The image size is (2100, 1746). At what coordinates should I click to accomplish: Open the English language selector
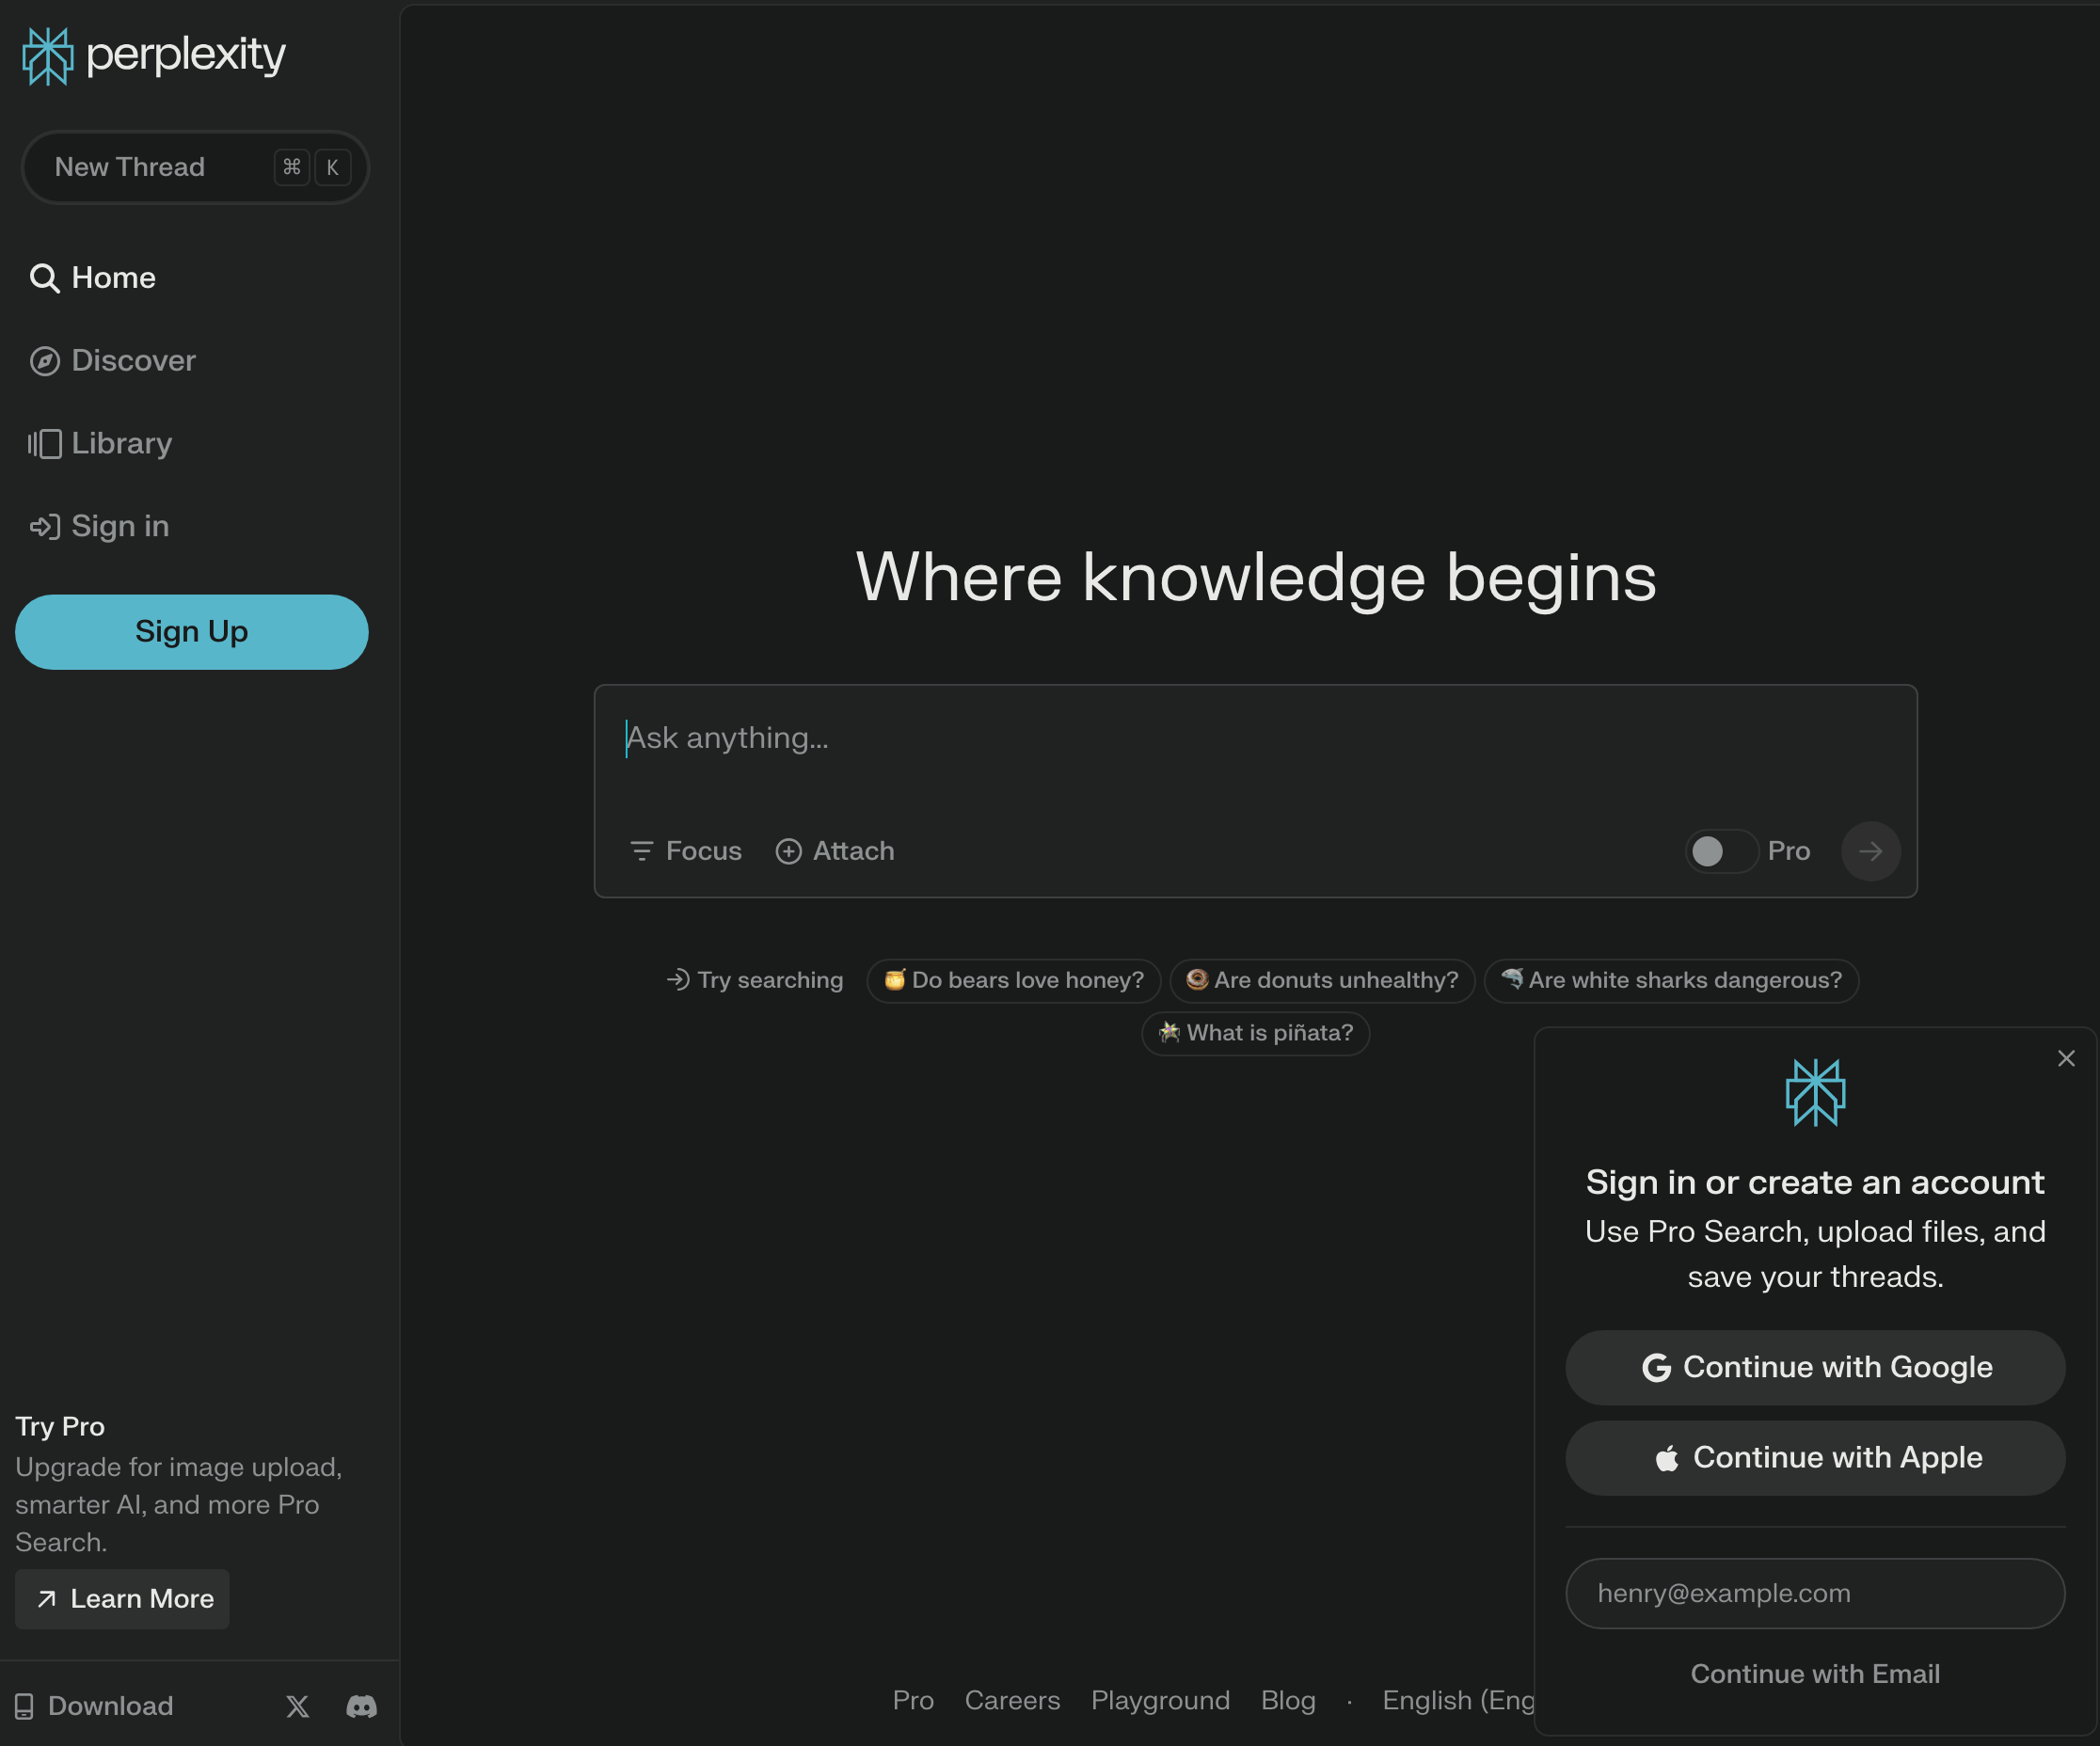(1458, 1700)
